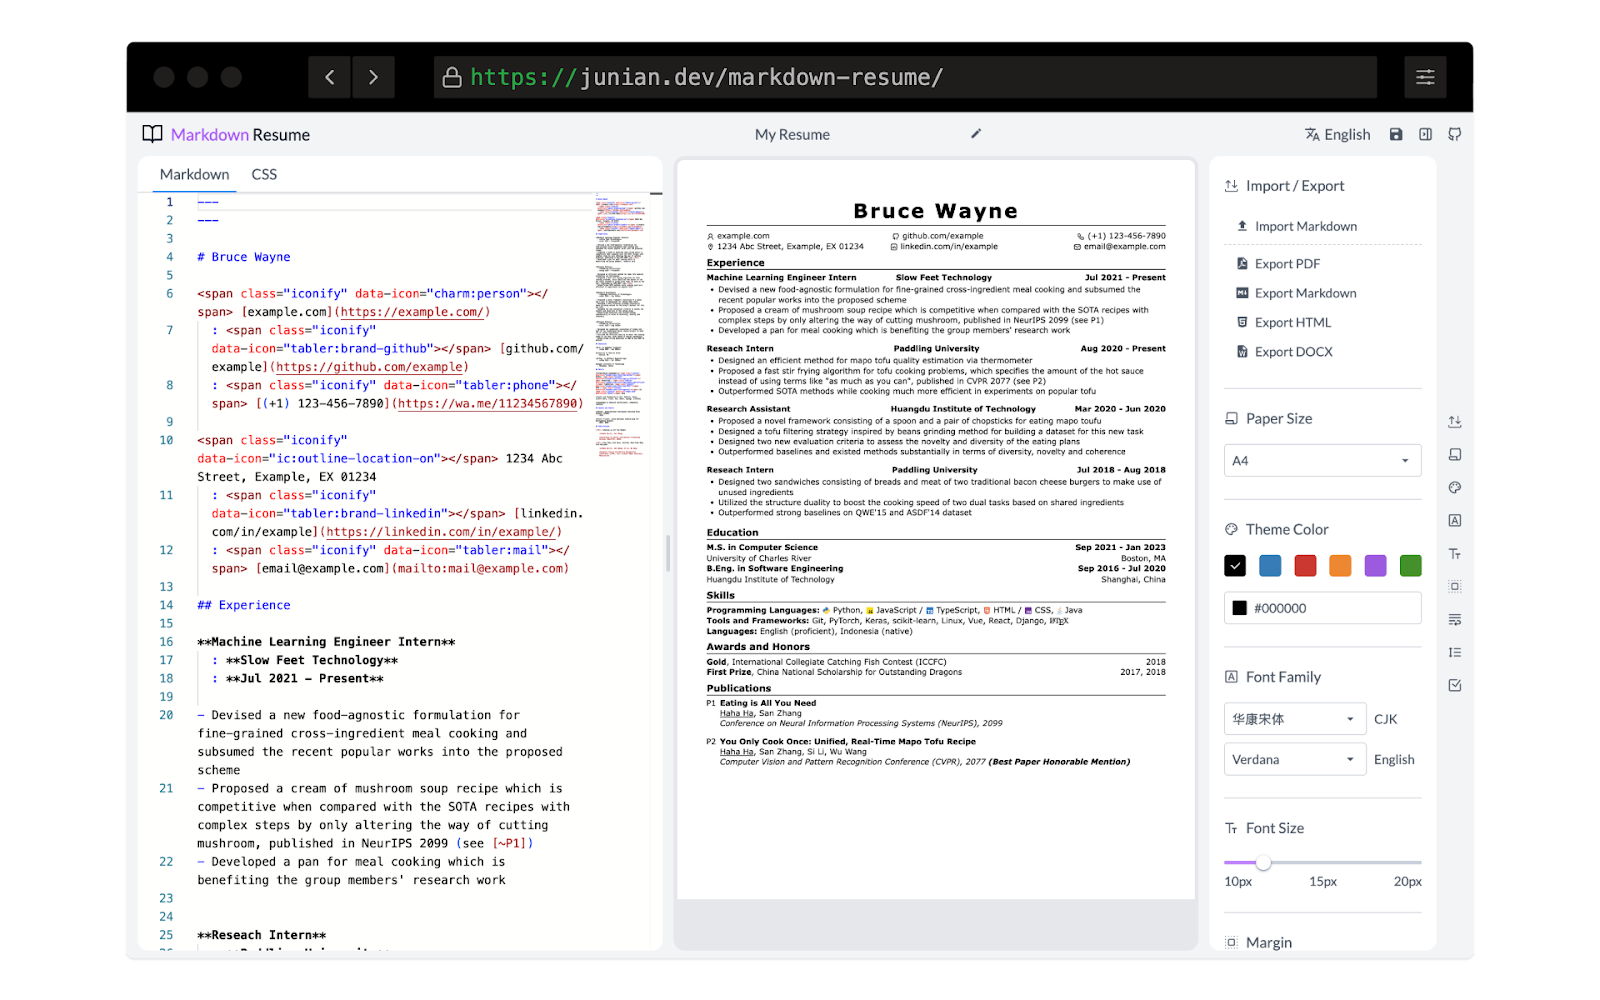Click the 'Font Family' section heading
This screenshot has height=1000, width=1600.
tap(1283, 677)
